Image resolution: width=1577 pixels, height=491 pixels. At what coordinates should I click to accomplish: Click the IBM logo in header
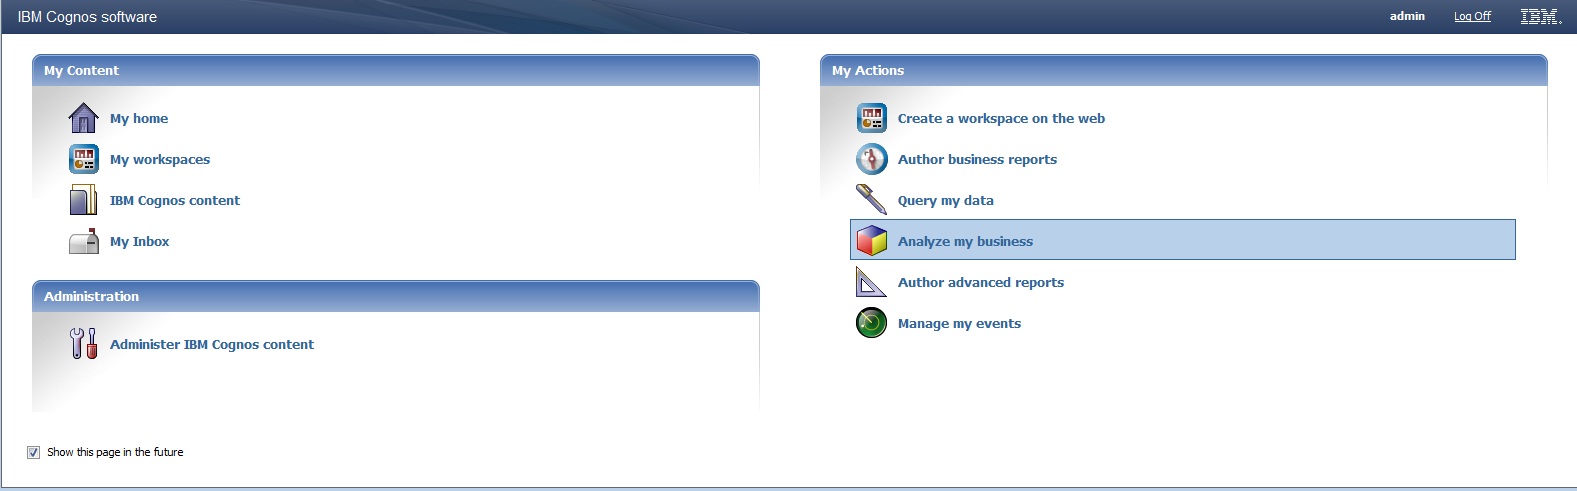pos(1541,16)
